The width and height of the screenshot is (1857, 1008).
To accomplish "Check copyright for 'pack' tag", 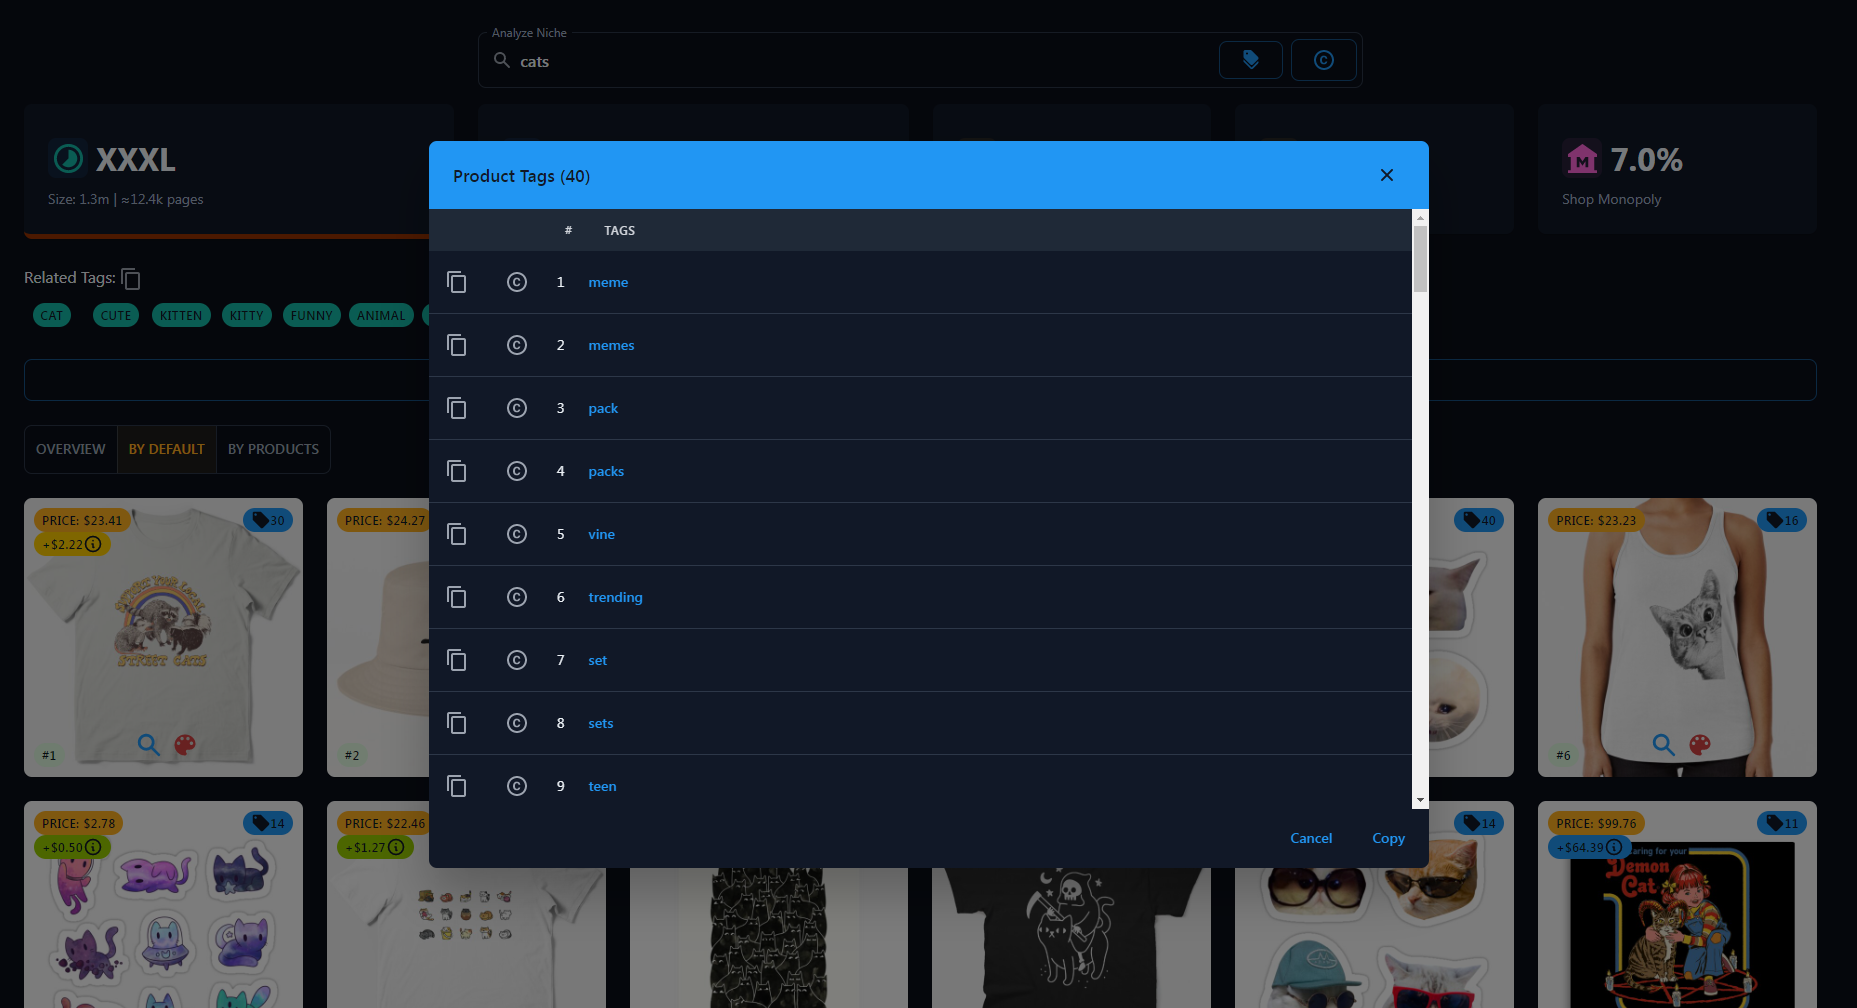I will coord(517,408).
